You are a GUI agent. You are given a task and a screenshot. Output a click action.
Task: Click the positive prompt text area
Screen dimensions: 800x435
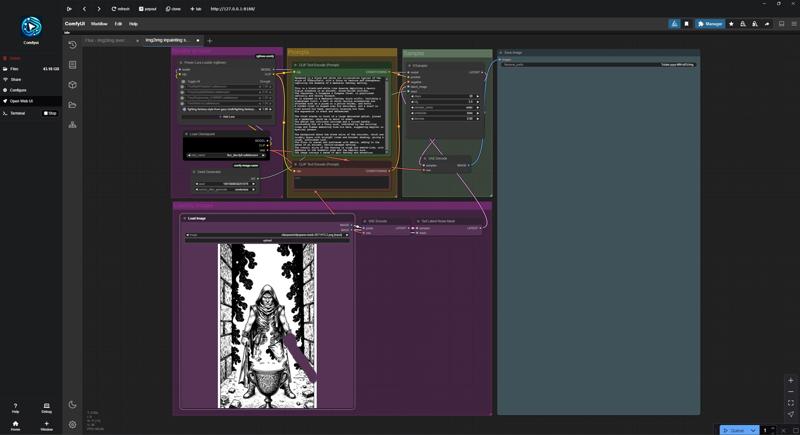click(340, 114)
